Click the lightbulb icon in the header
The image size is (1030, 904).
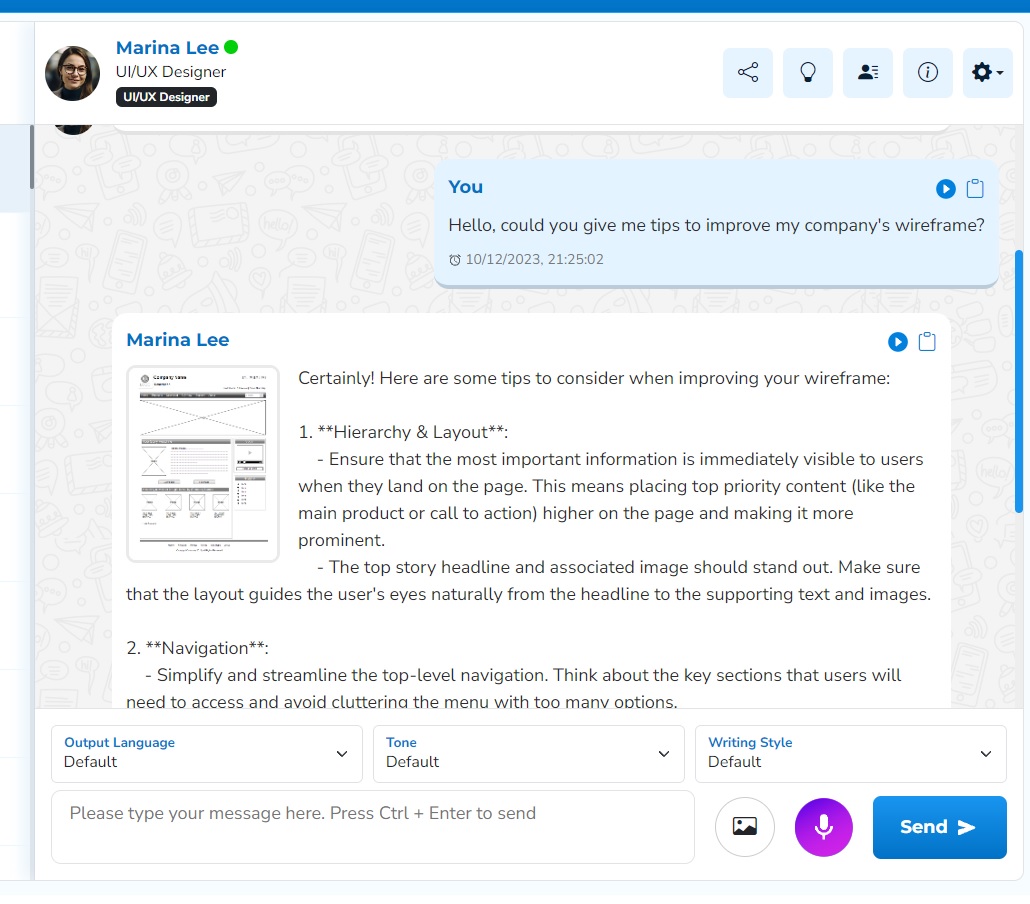click(807, 73)
